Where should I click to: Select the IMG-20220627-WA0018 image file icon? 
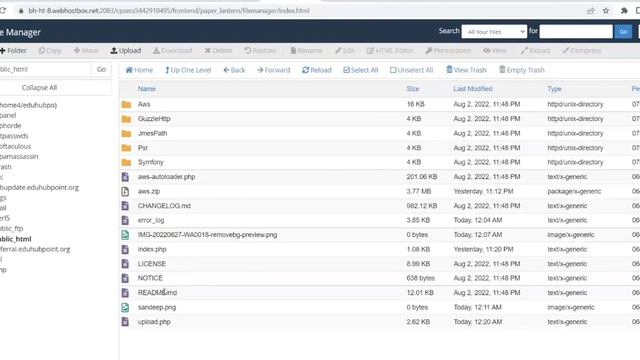125,235
